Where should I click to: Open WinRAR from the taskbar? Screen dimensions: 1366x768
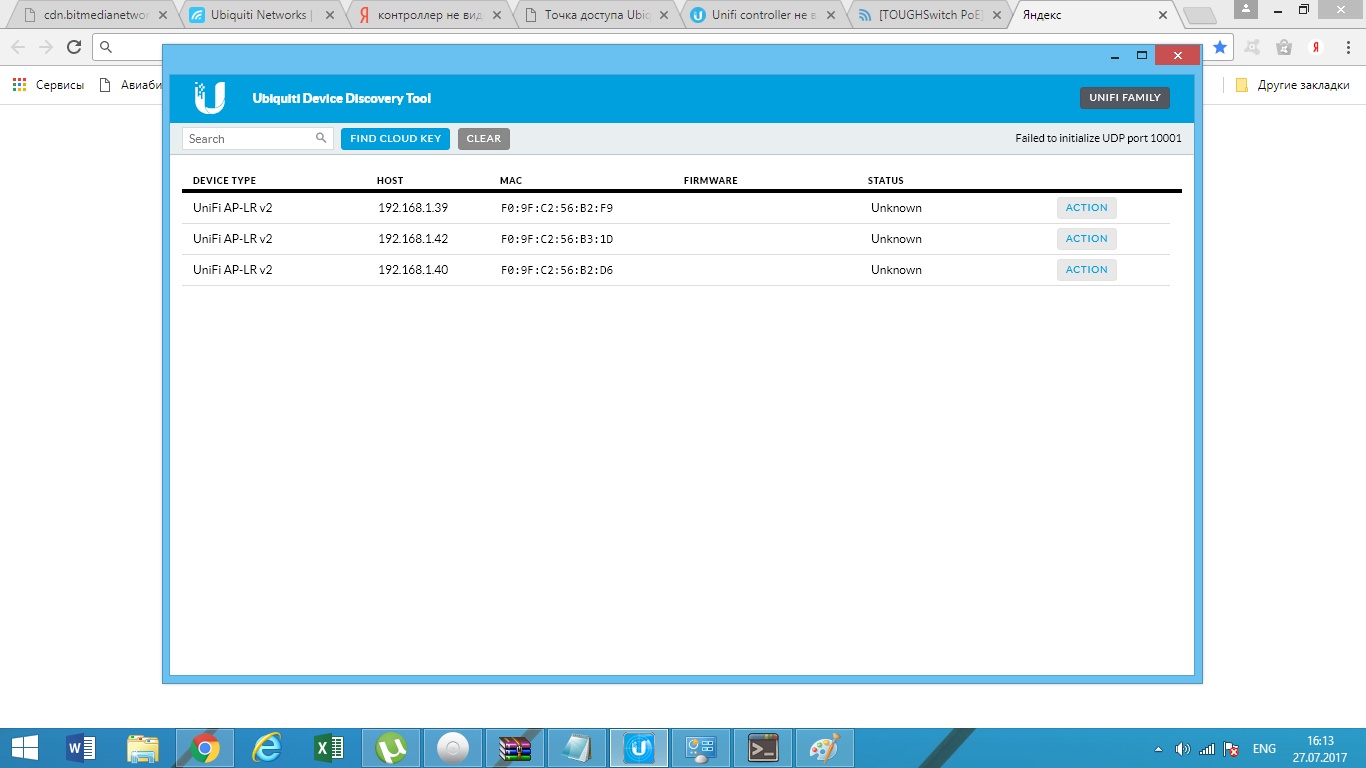click(515, 748)
